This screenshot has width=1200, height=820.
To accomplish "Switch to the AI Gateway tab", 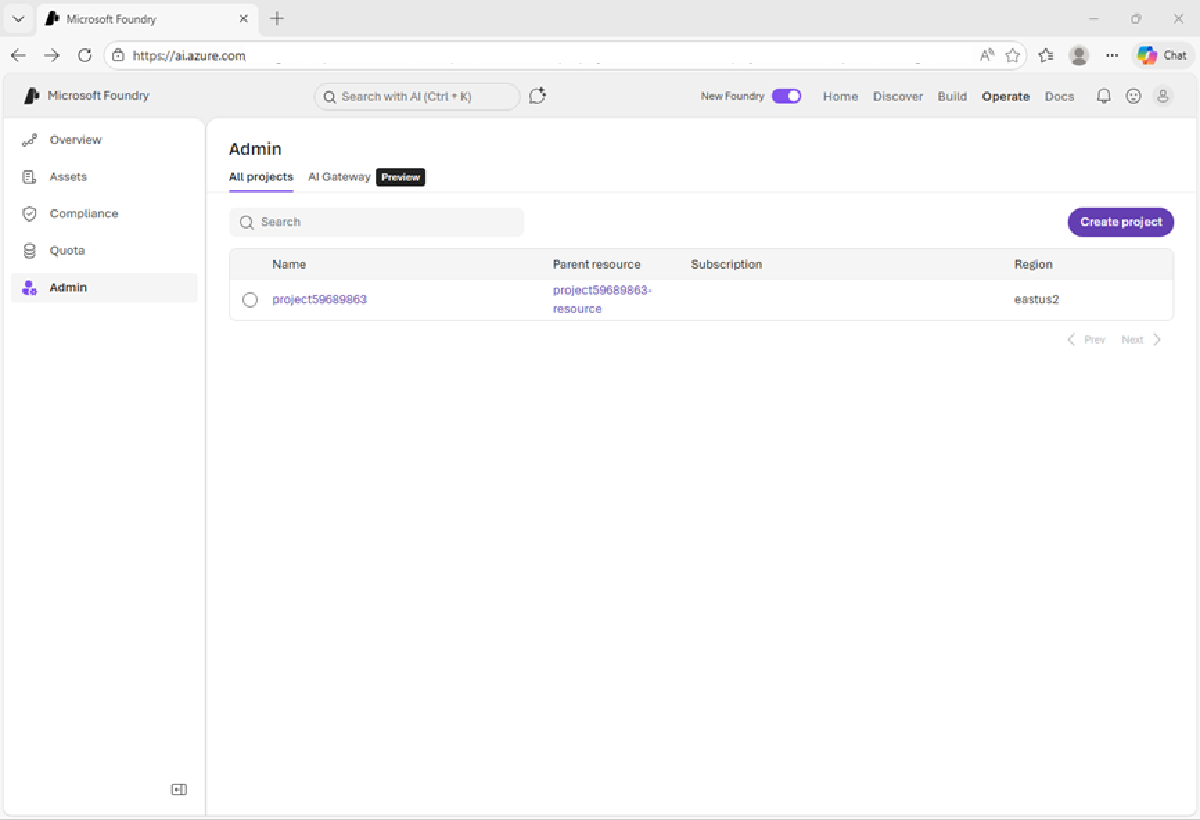I will pyautogui.click(x=339, y=177).
